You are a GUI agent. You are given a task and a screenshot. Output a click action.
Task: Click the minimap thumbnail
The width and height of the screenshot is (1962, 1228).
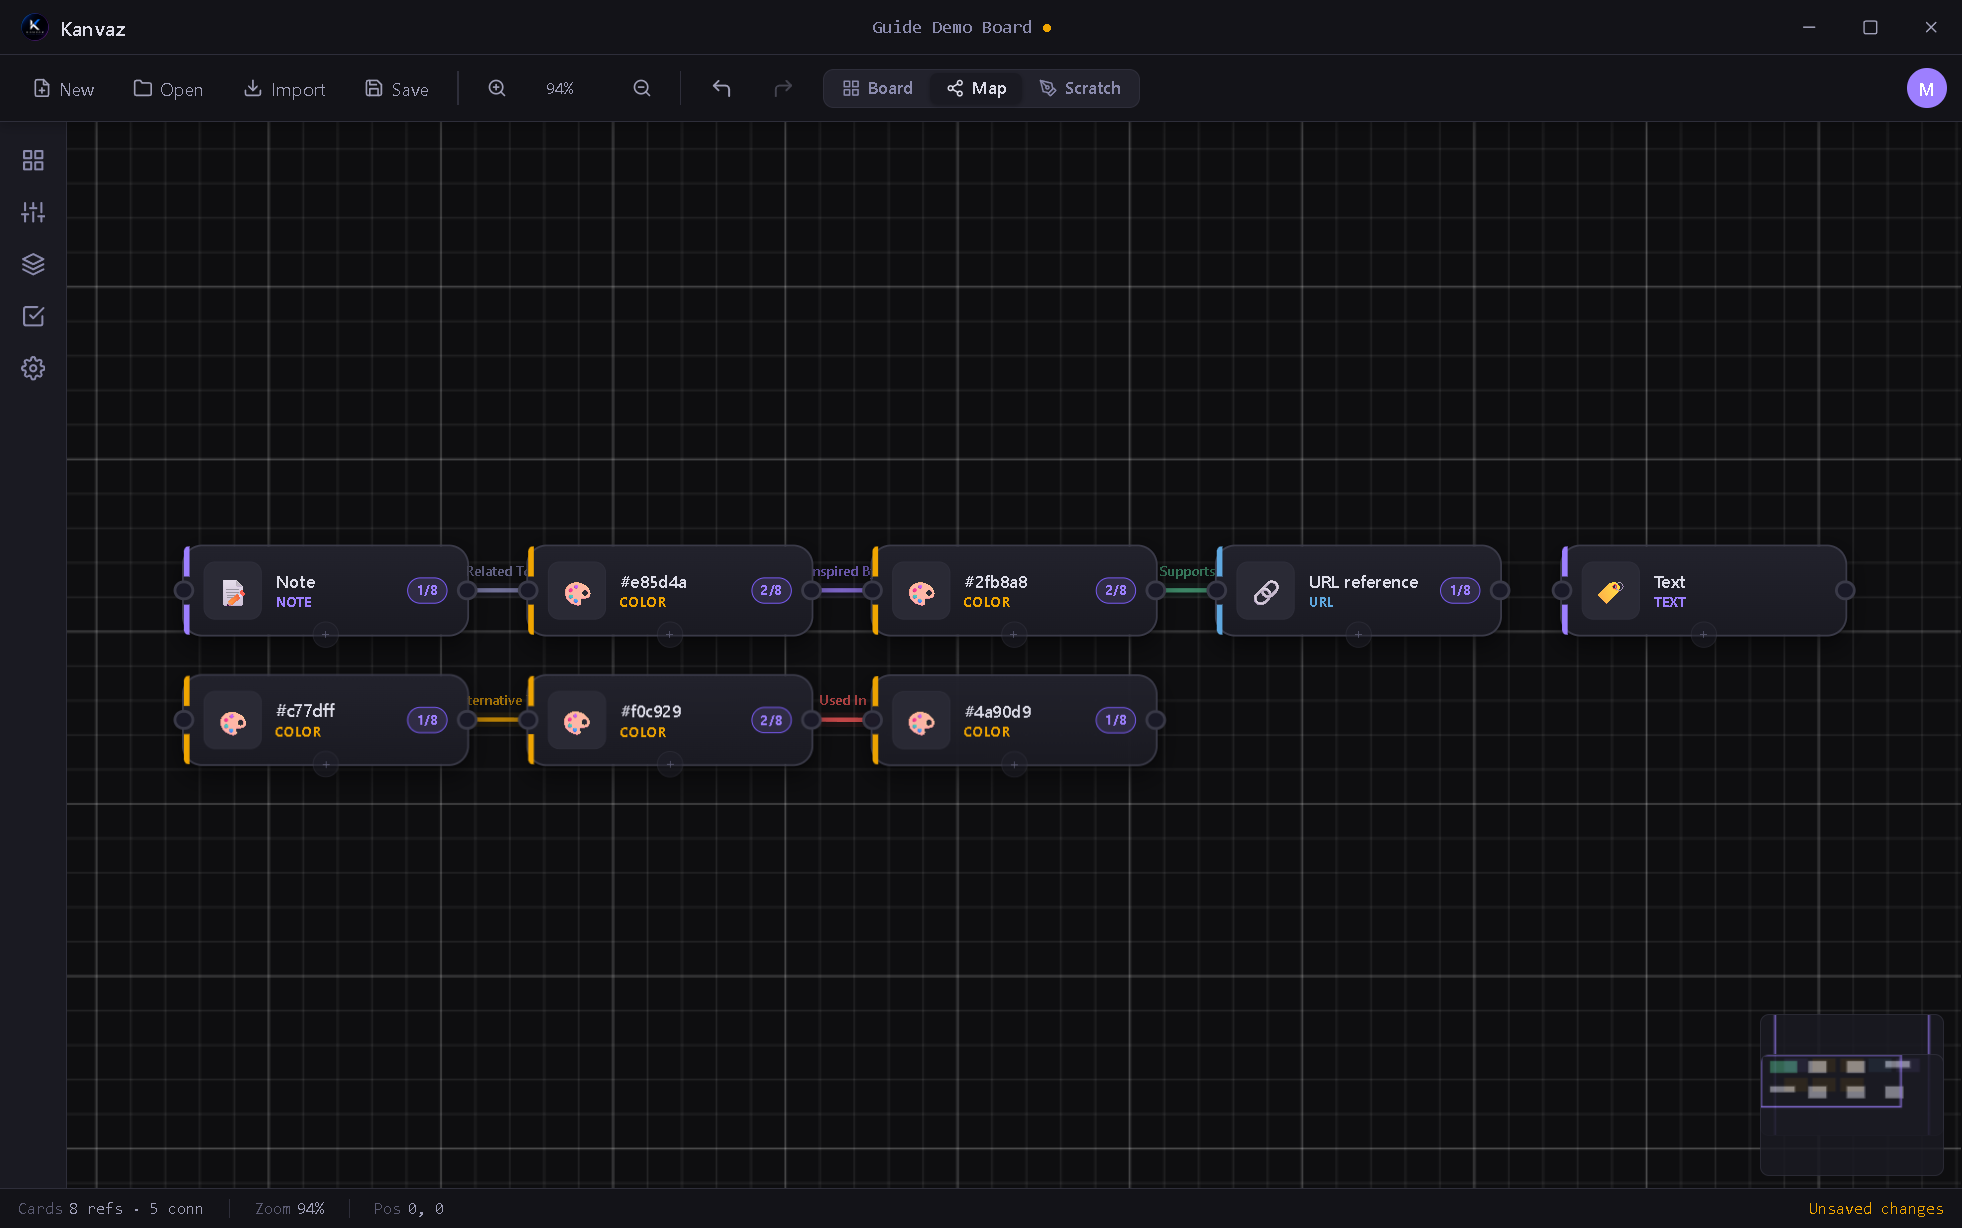(1851, 1094)
